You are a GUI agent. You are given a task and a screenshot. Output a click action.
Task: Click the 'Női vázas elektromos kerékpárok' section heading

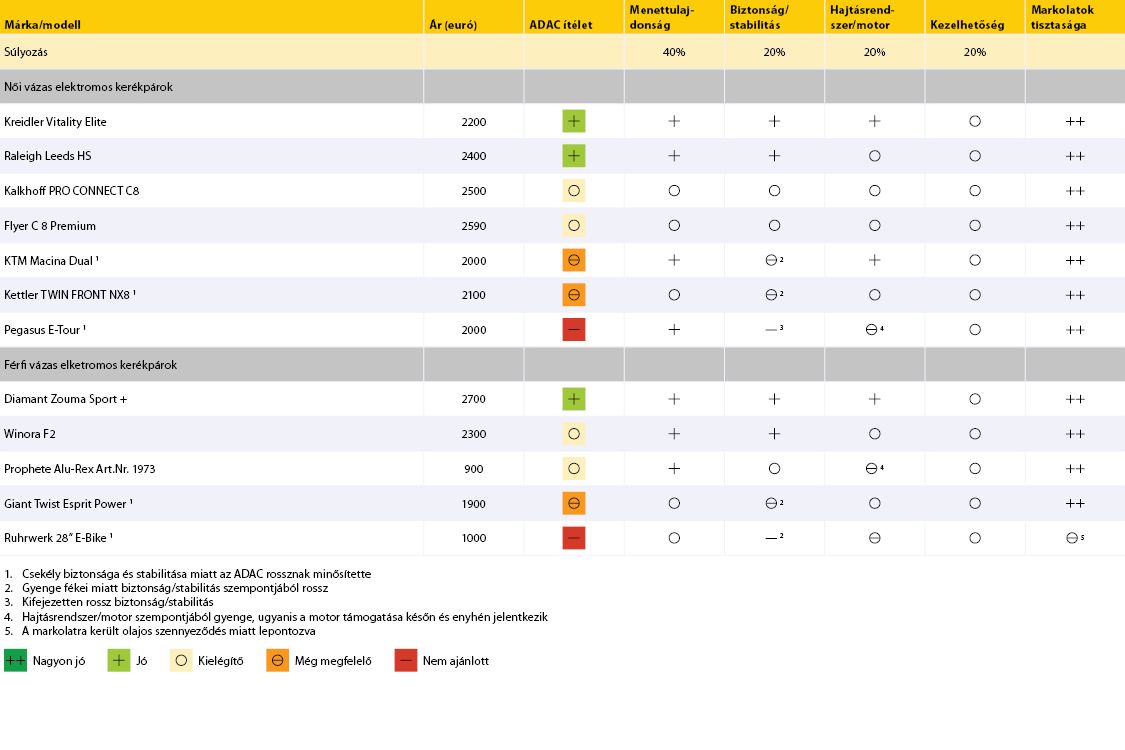88,87
